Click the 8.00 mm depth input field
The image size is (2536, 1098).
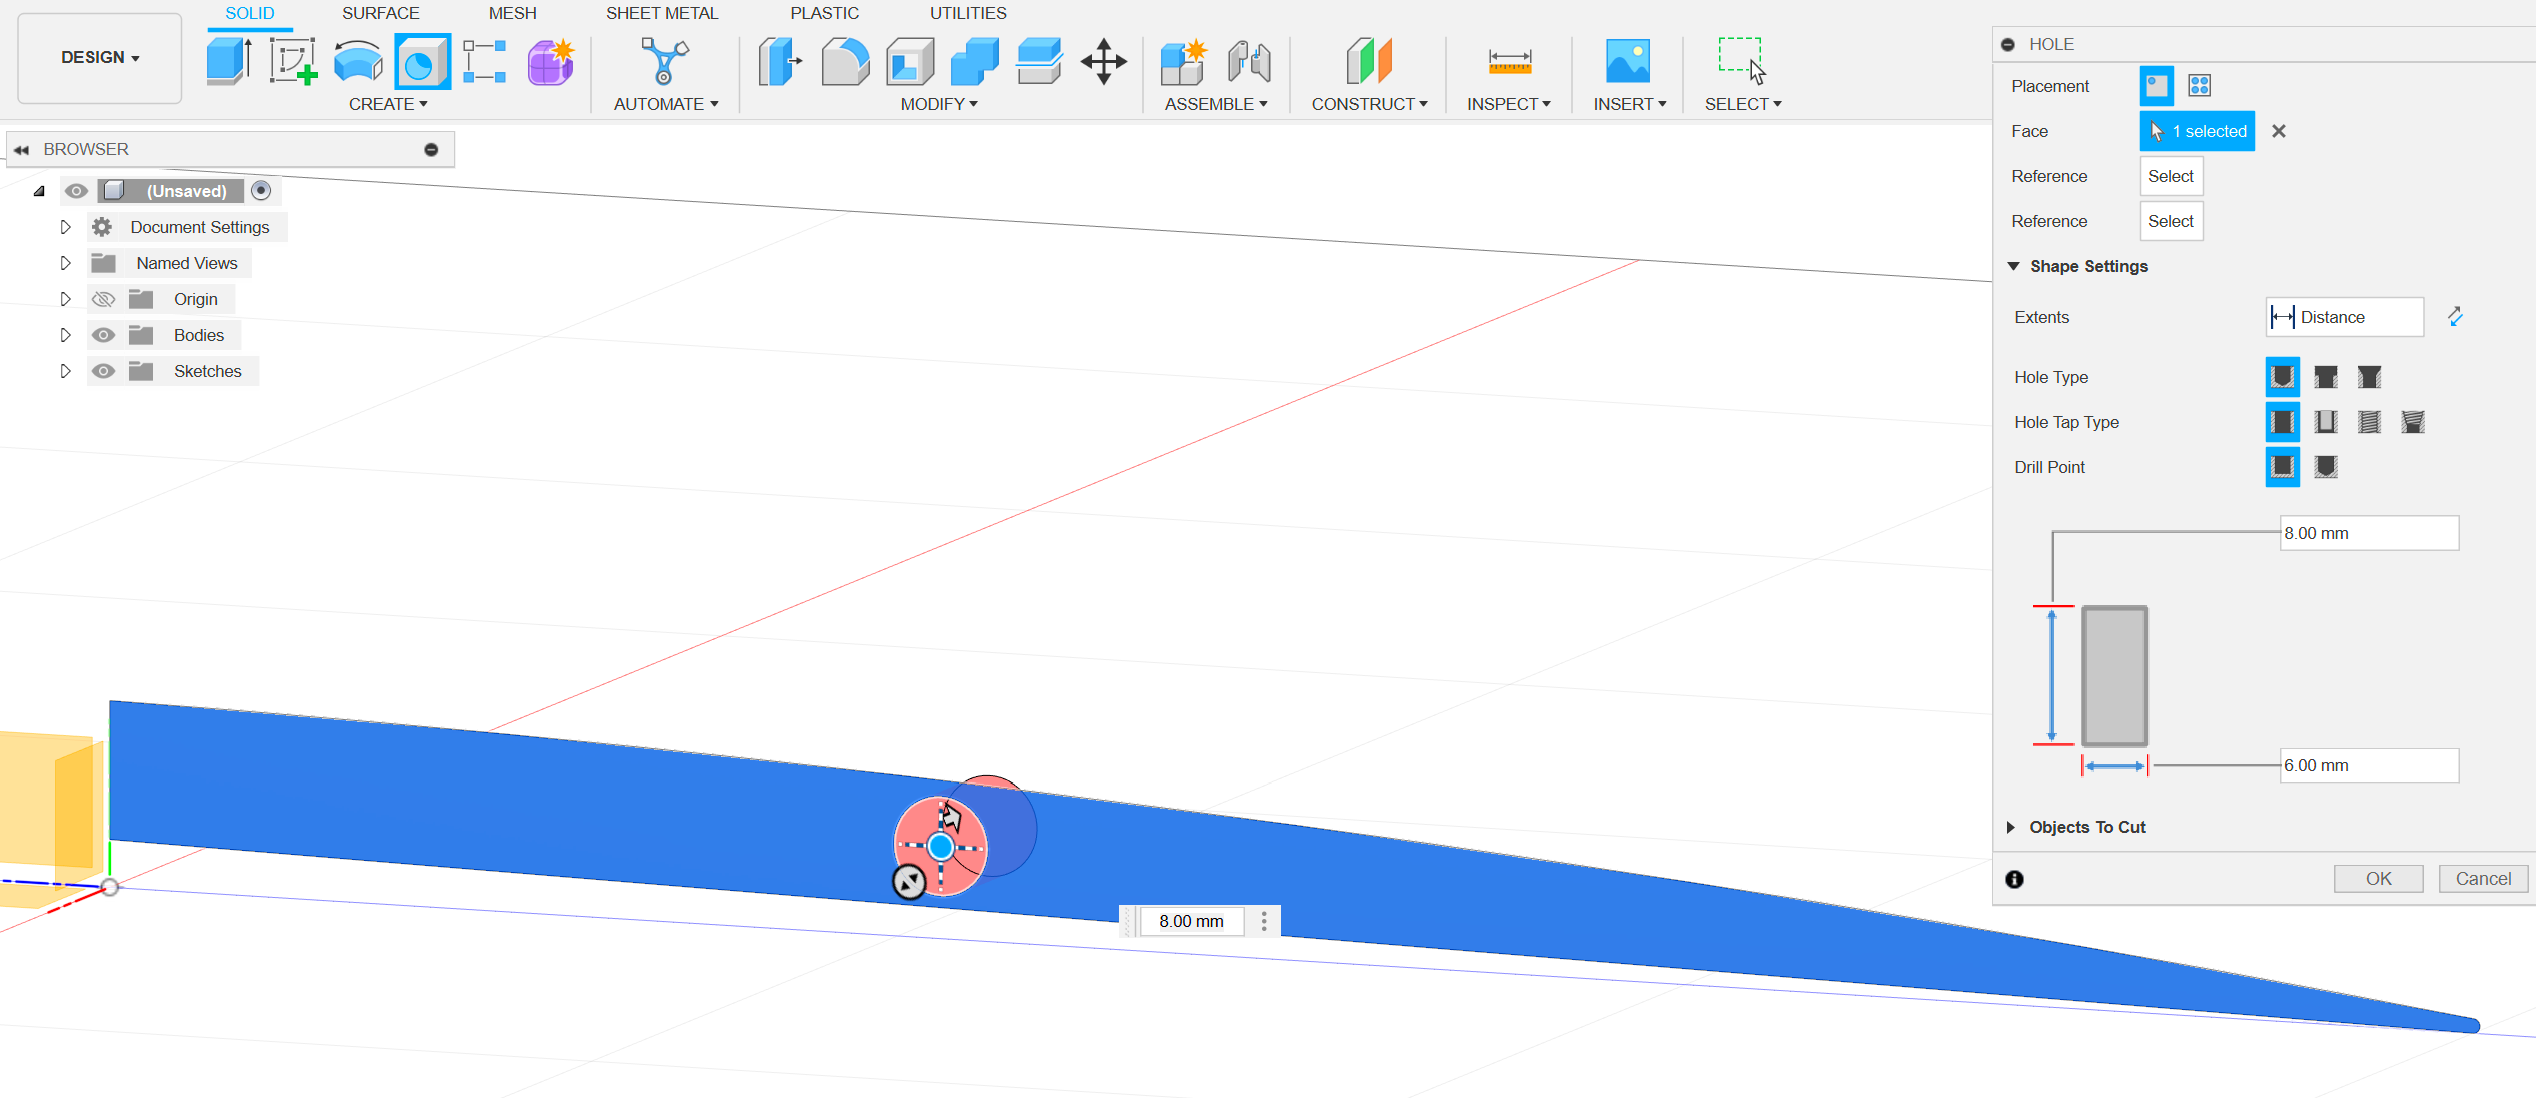tap(2369, 532)
